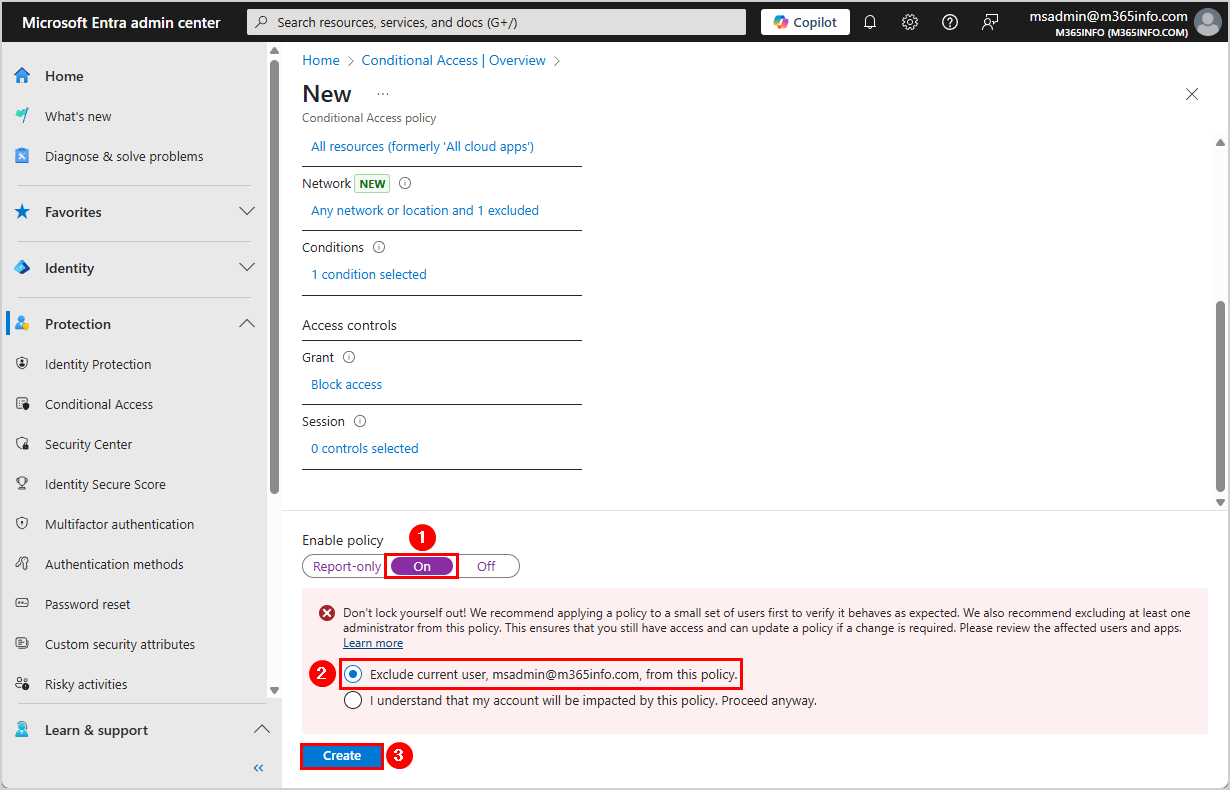
Task: Click the Custom security attributes icon
Action: coord(22,644)
